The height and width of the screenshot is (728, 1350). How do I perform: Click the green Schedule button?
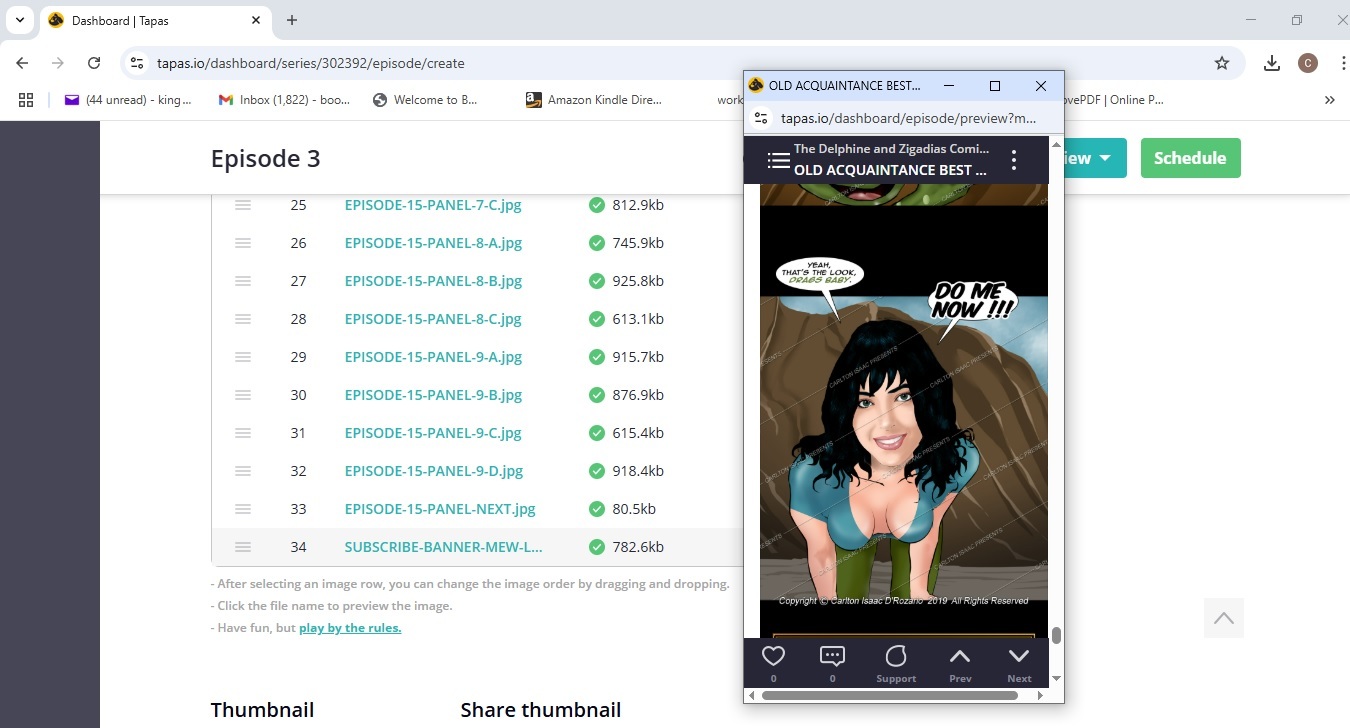(1190, 158)
